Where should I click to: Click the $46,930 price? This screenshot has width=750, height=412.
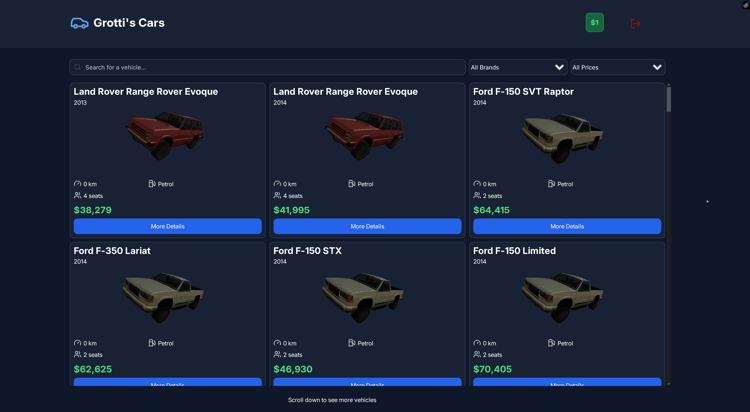293,369
